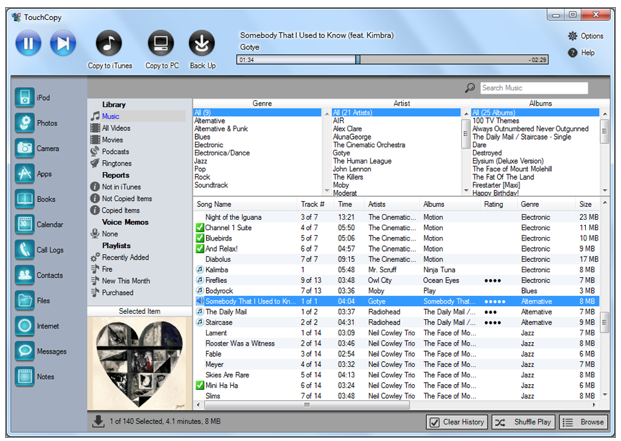Click up arrow of Artist list scrollbar
Screen dimensions: 621x441
point(466,114)
